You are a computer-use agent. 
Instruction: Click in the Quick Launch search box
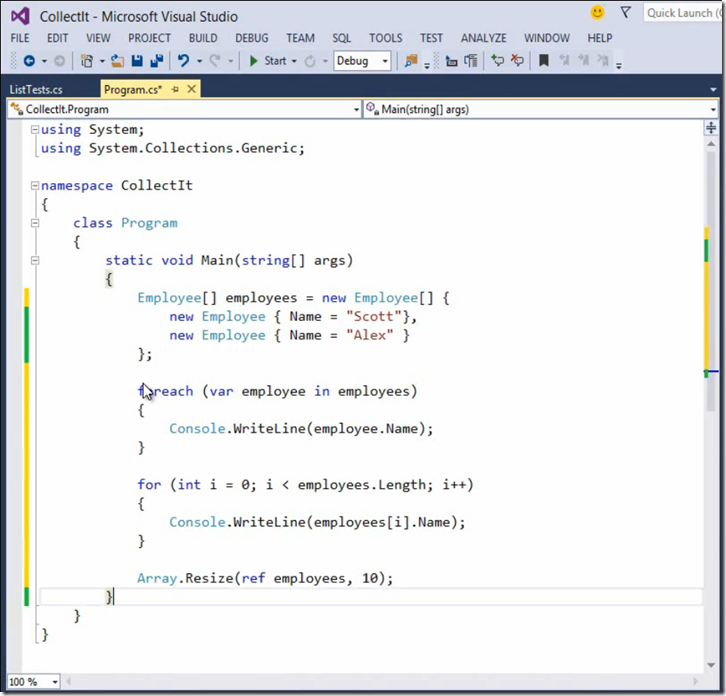[684, 13]
